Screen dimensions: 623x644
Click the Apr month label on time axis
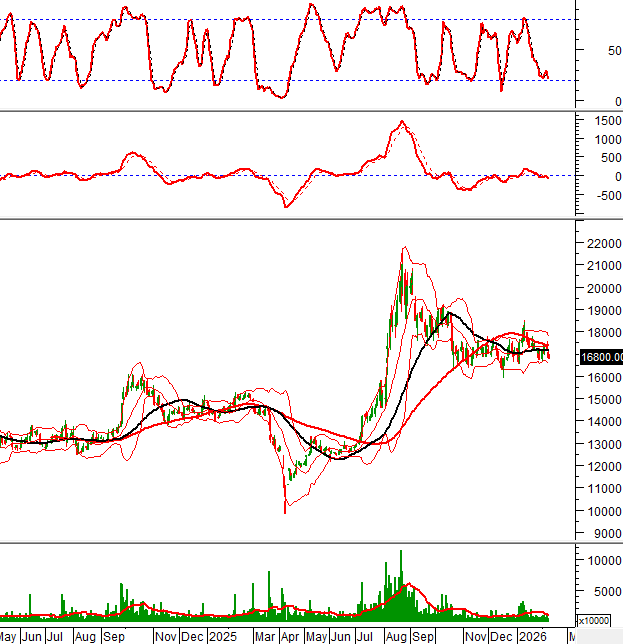pos(290,635)
